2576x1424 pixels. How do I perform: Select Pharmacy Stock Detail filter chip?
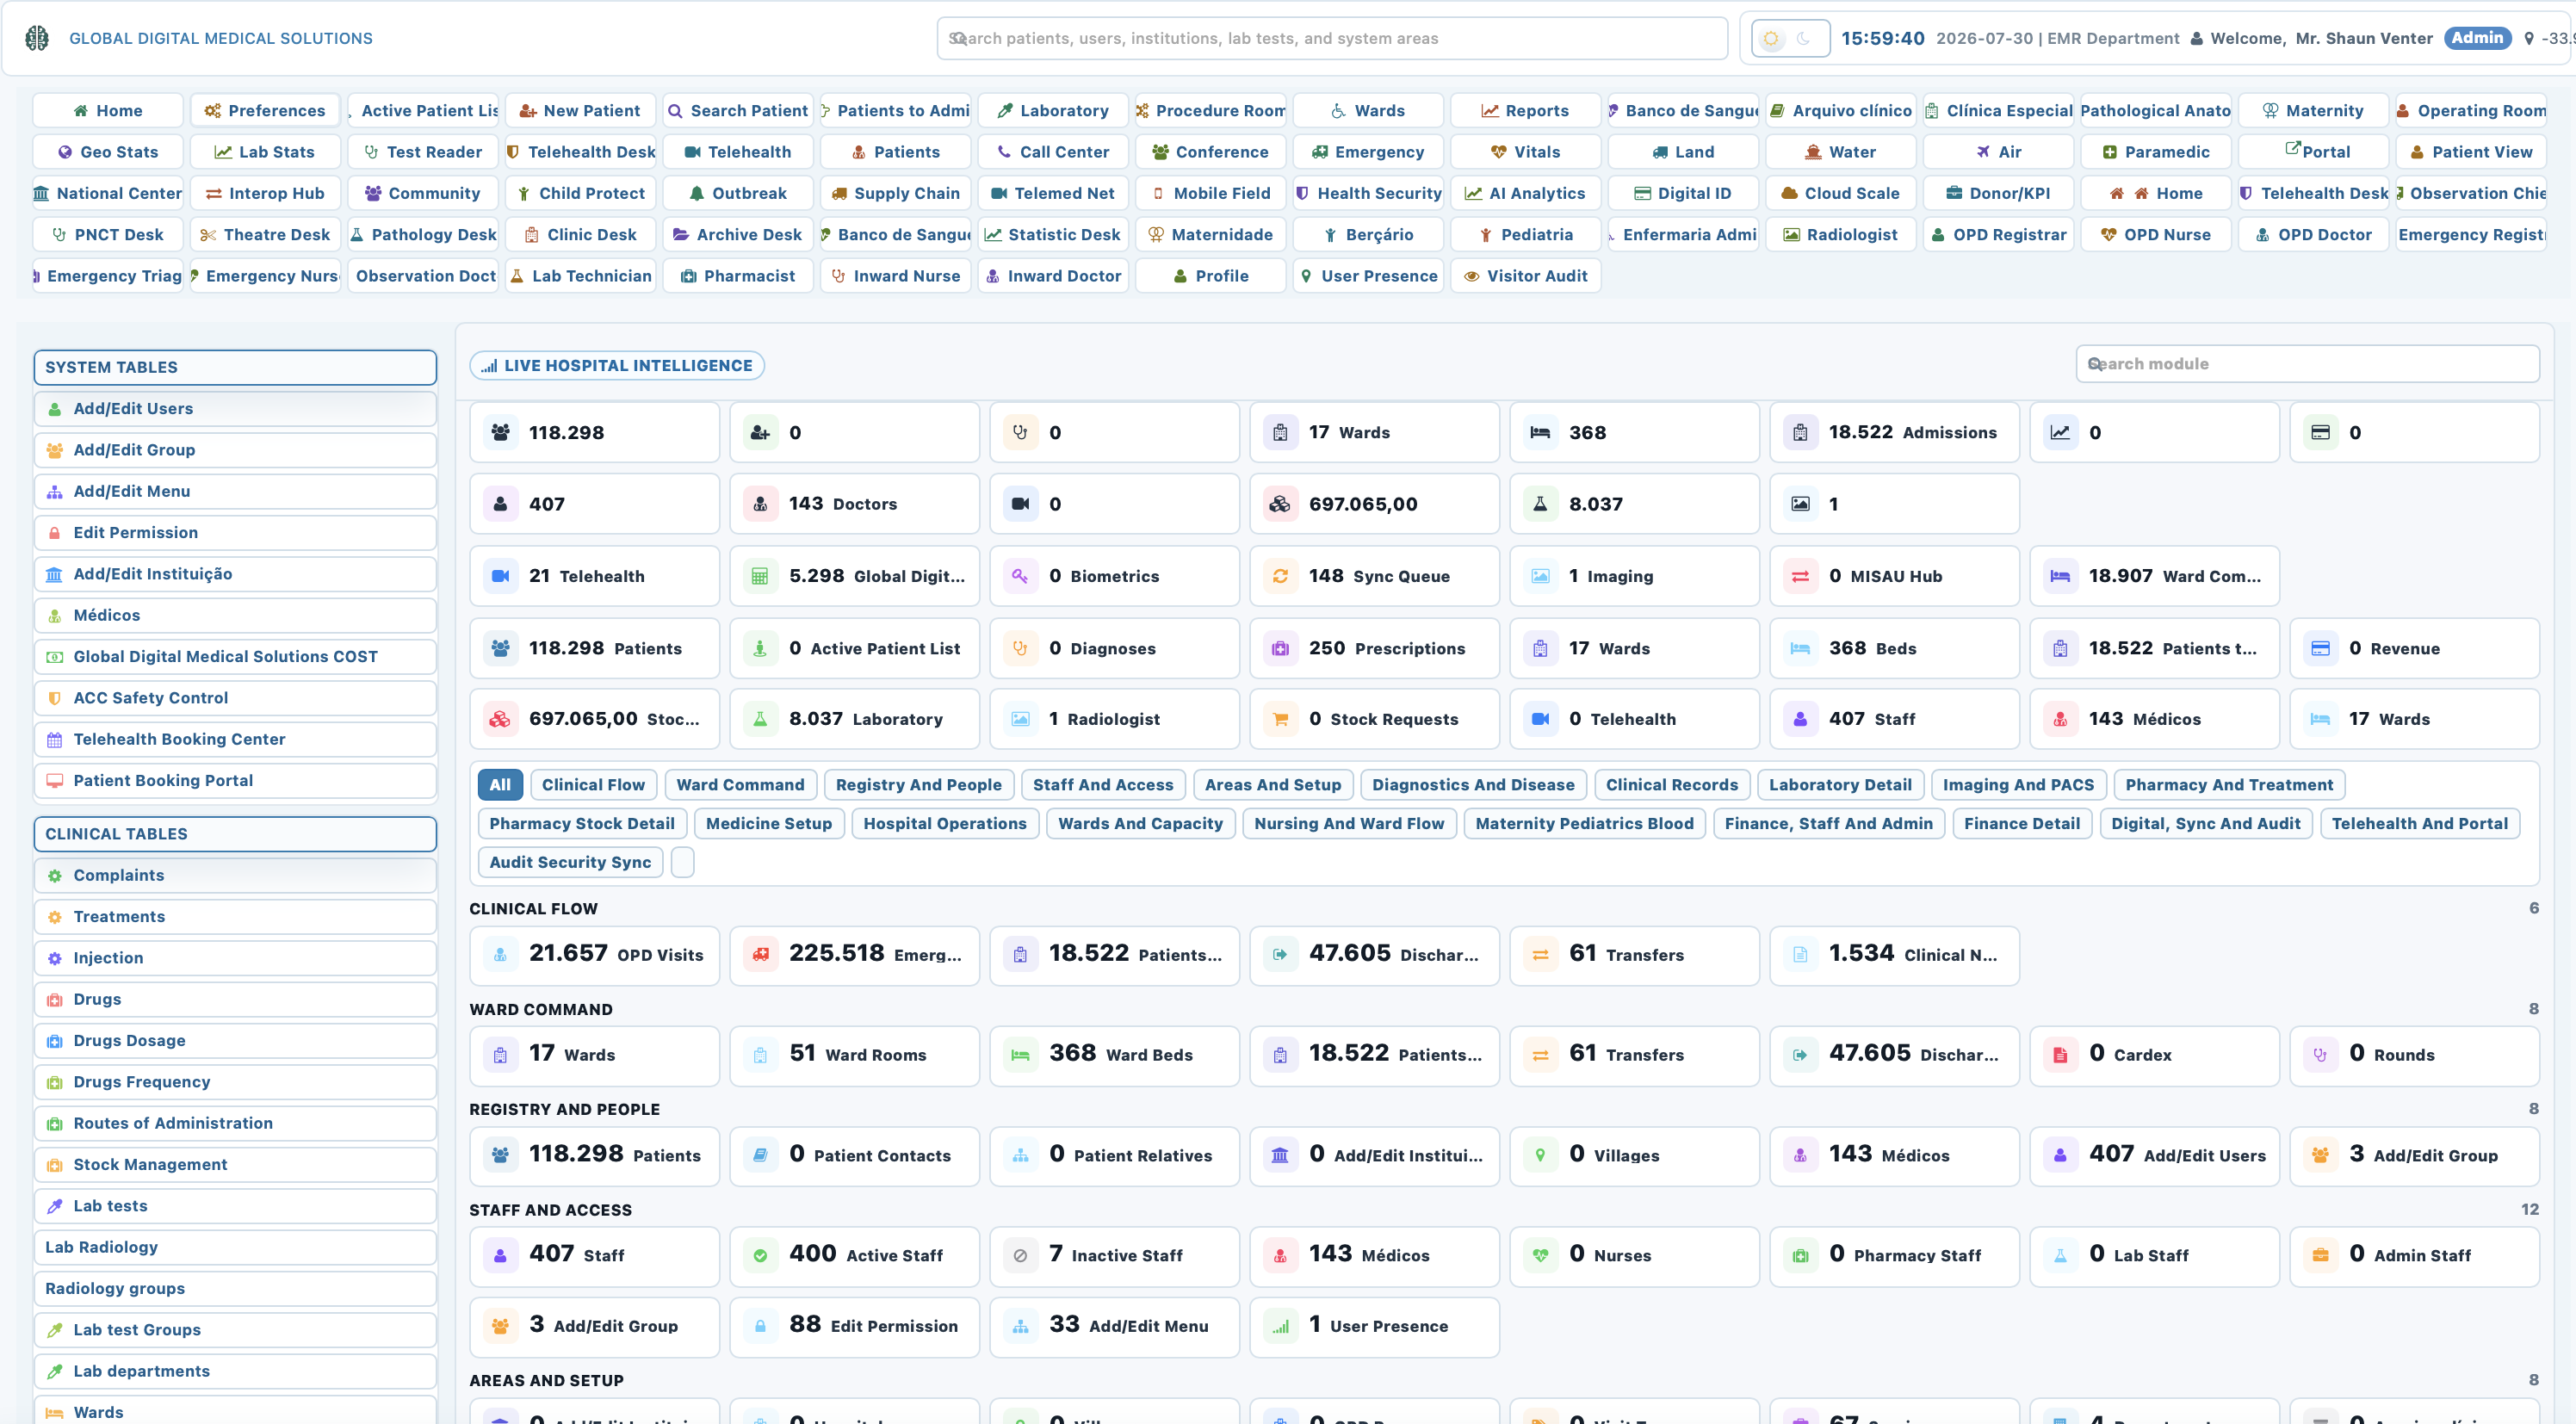tap(581, 823)
